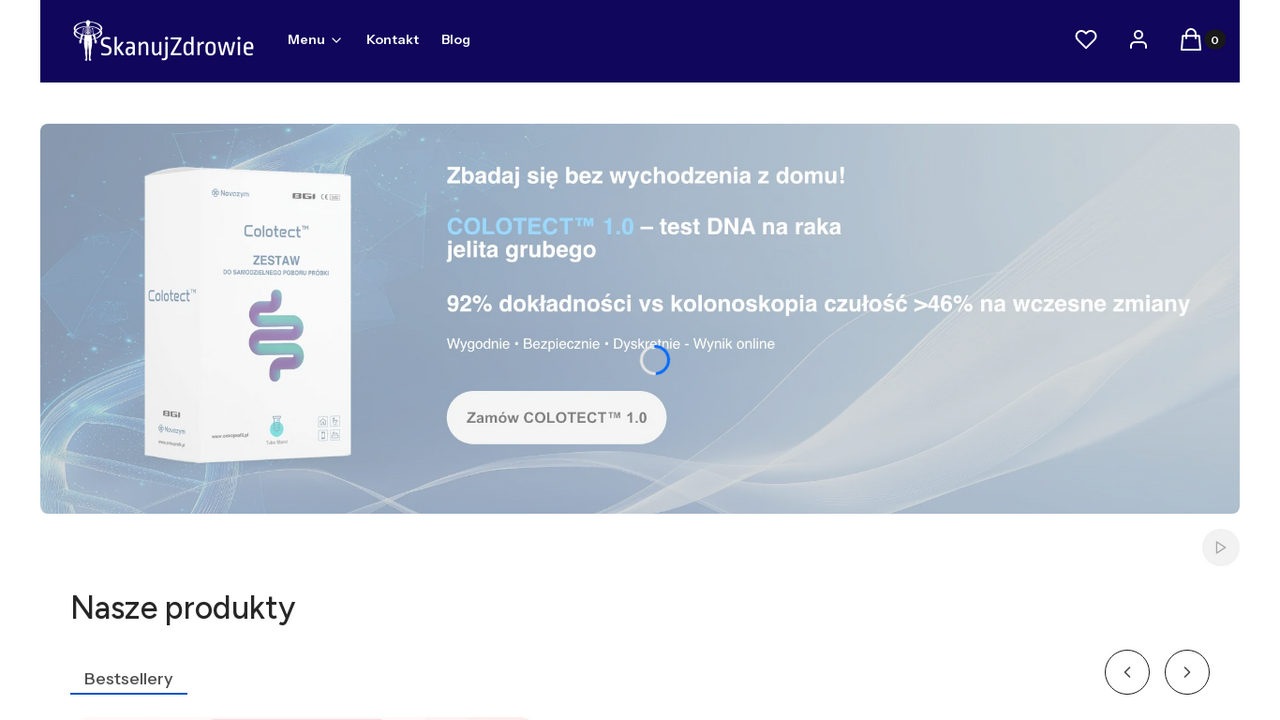Image resolution: width=1280 pixels, height=720 pixels.
Task: Open the shopping bag cart icon
Action: pyautogui.click(x=1190, y=40)
